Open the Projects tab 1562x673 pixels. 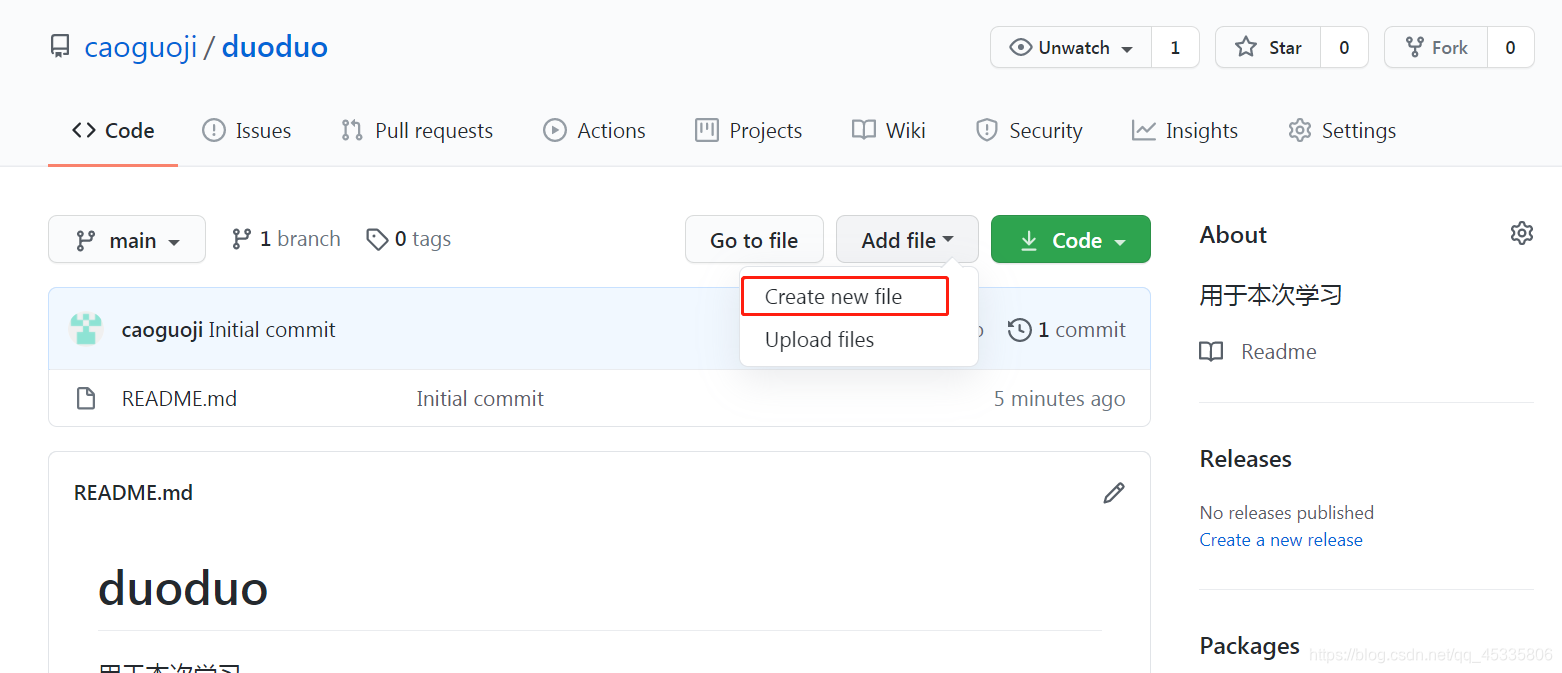pos(749,131)
